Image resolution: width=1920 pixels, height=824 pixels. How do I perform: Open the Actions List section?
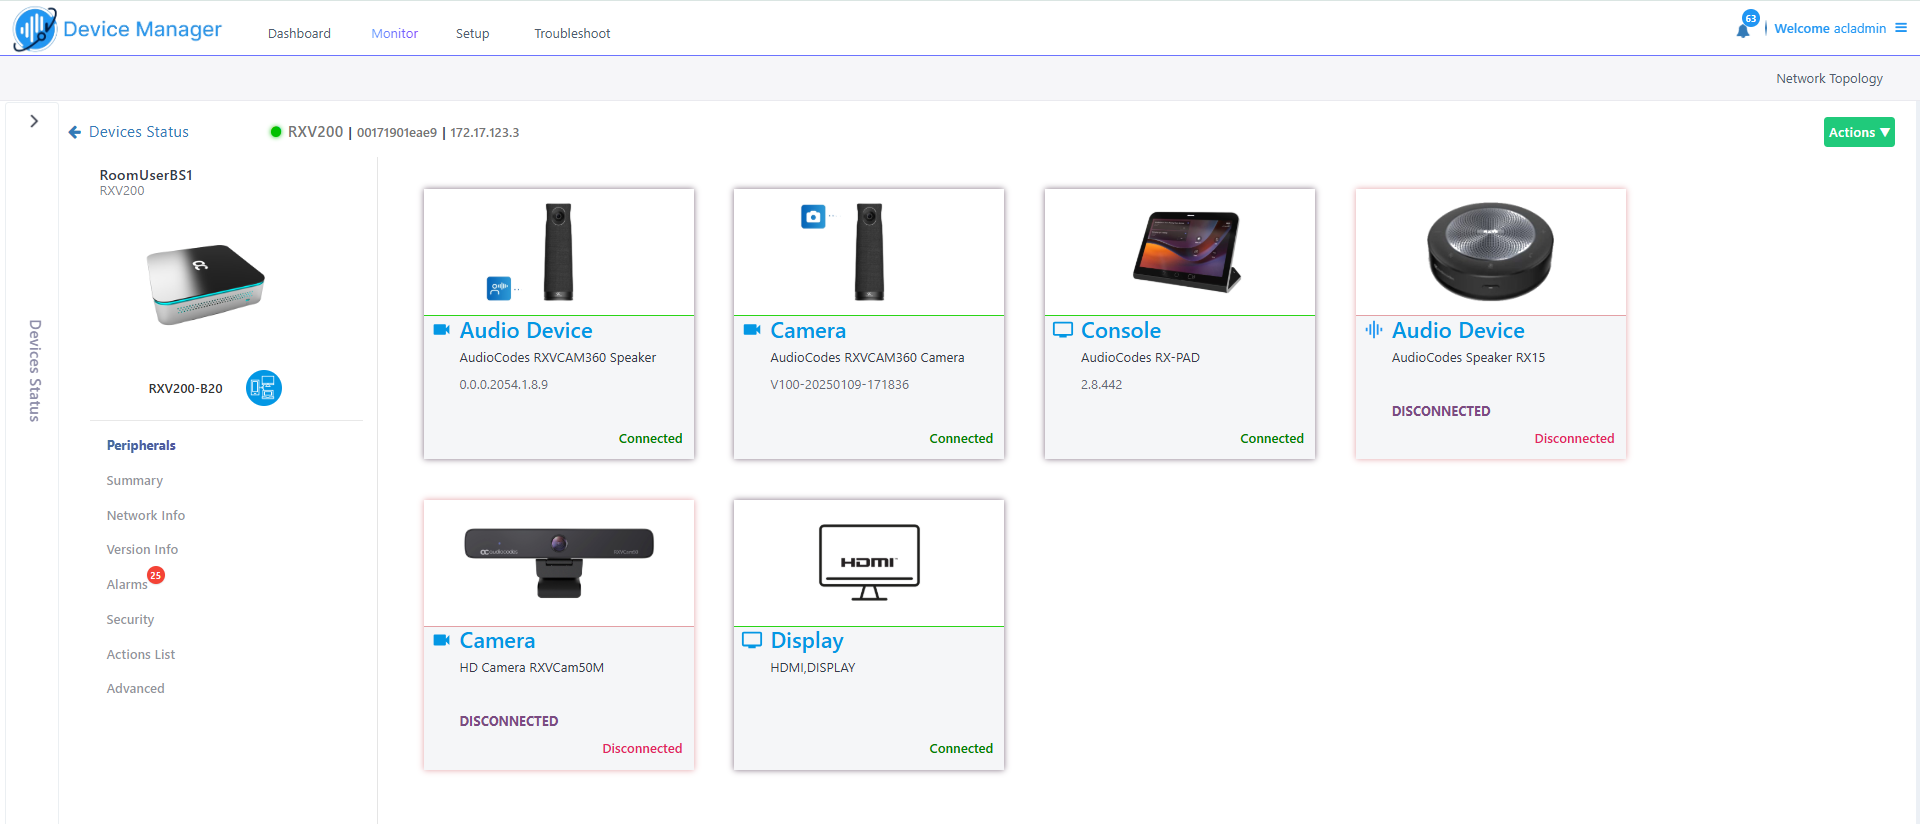[141, 654]
